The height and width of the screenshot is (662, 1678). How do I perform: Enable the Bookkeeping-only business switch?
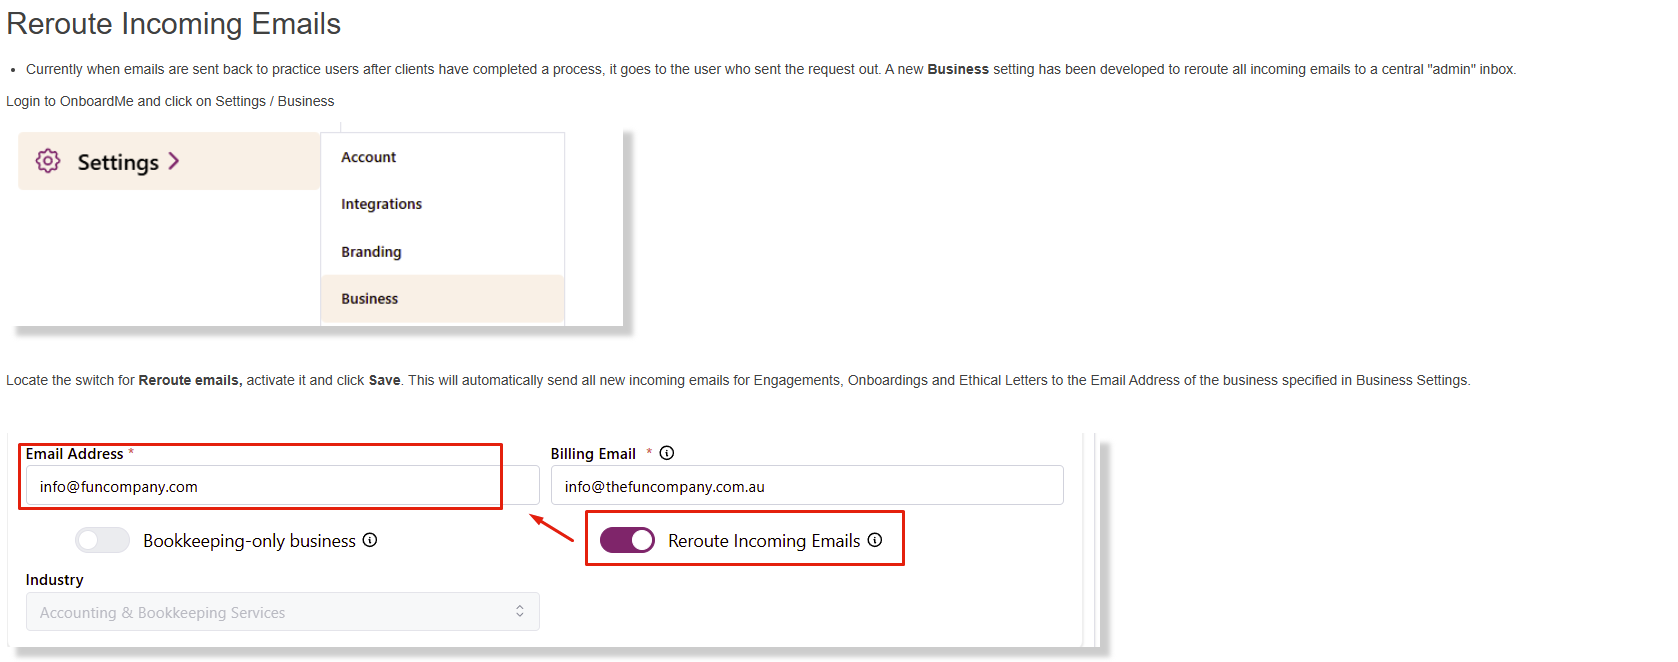pyautogui.click(x=102, y=540)
